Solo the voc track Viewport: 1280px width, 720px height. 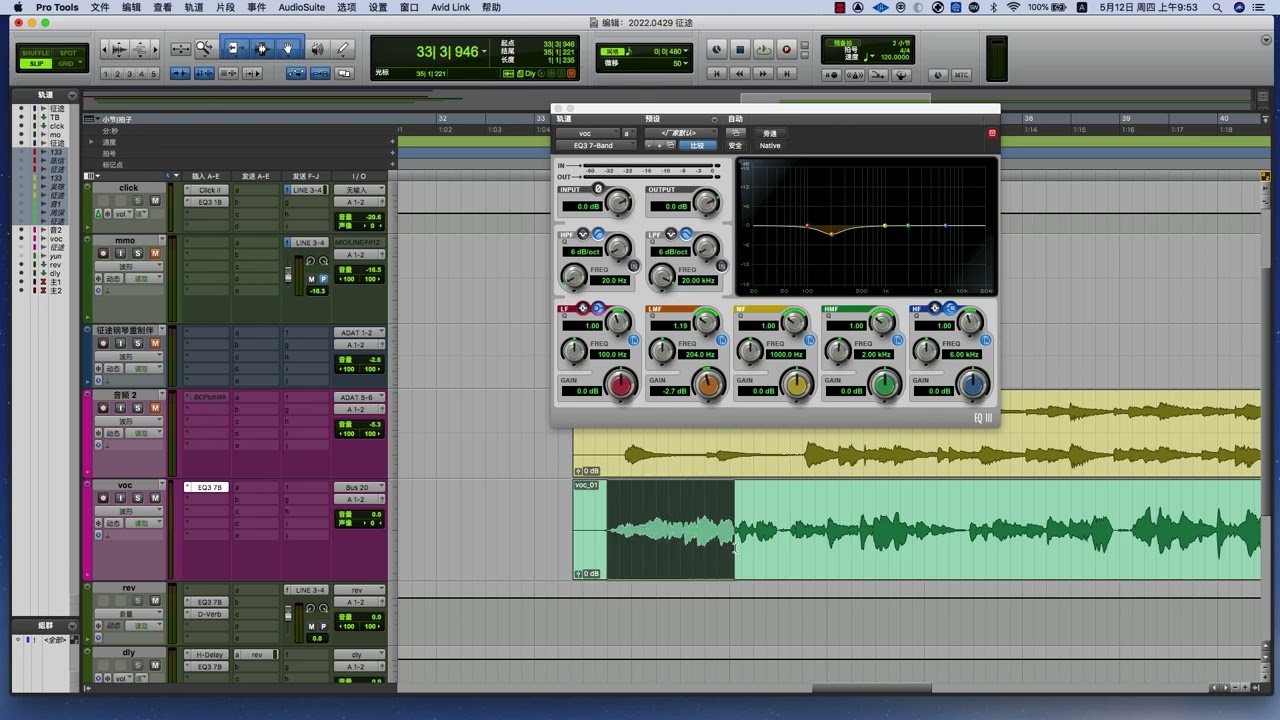click(138, 498)
